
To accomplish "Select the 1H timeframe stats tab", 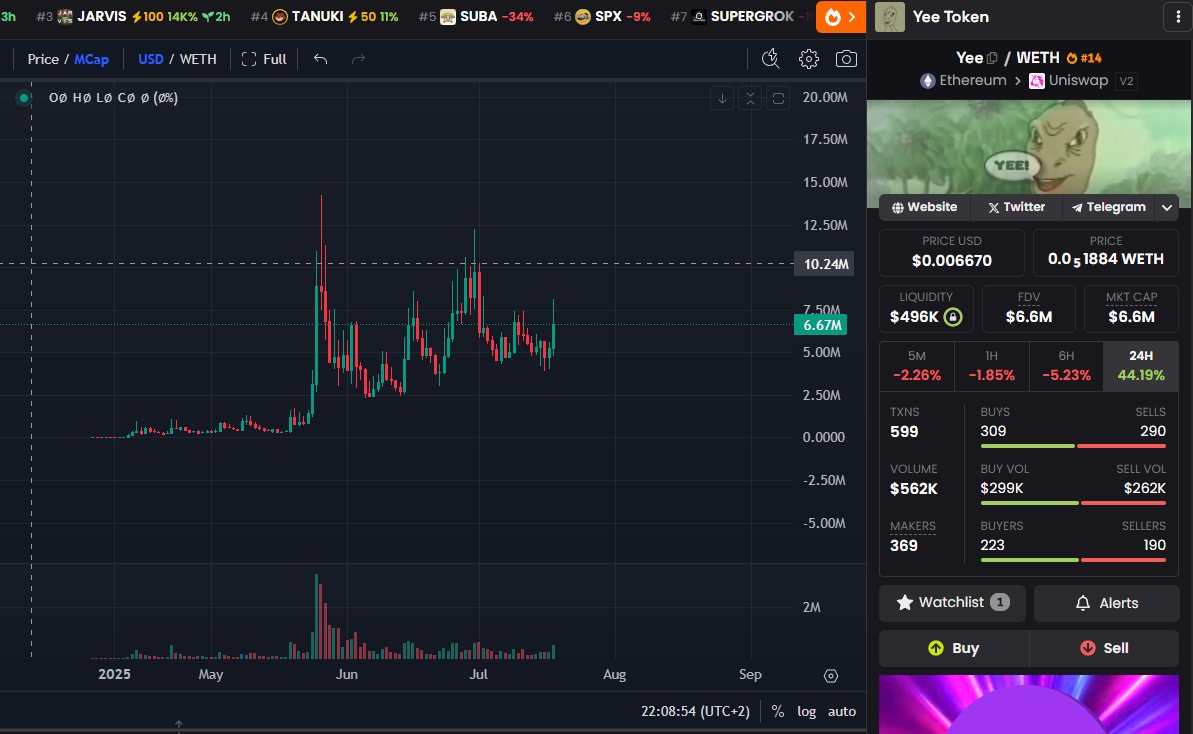I will click(991, 366).
